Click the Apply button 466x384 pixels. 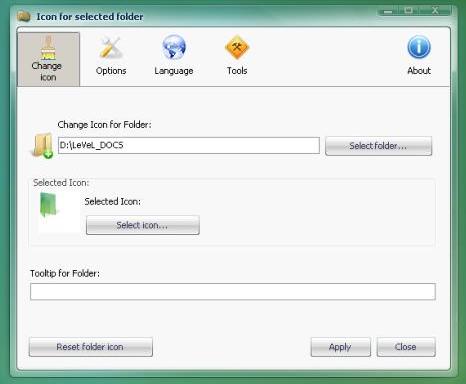340,347
